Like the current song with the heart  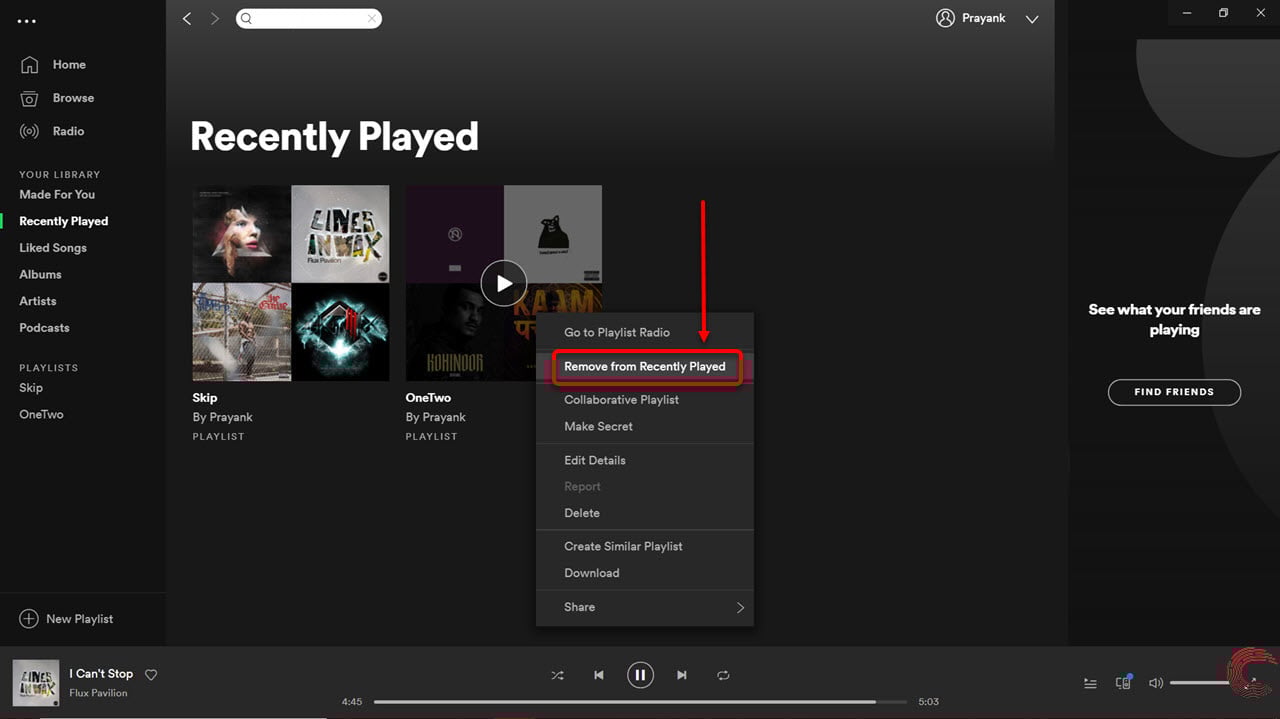tap(151, 675)
